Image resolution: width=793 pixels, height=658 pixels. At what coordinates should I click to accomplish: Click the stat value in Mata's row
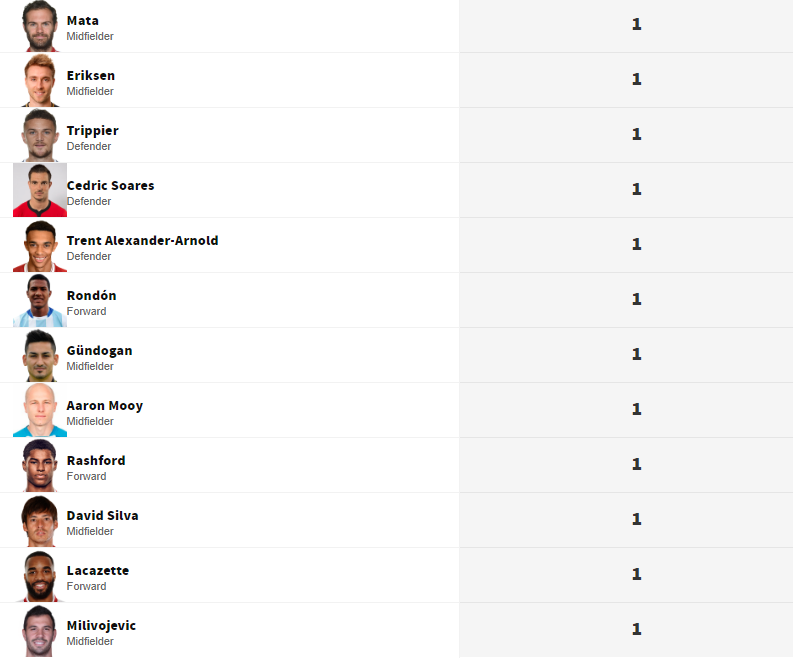pyautogui.click(x=636, y=24)
